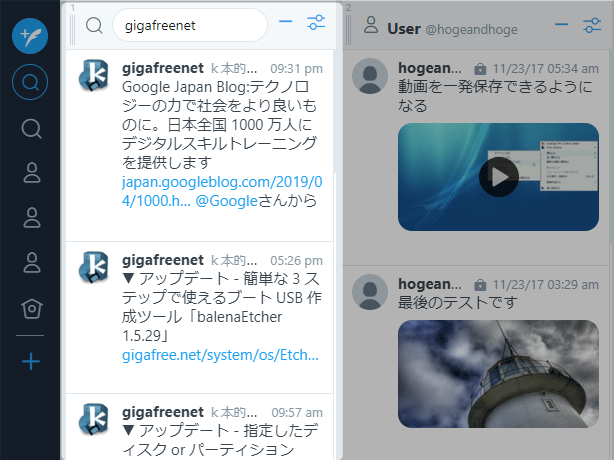Open hogeandhoge avatar on 03:29 am tweet
The height and width of the screenshot is (460, 614).
pos(370,292)
